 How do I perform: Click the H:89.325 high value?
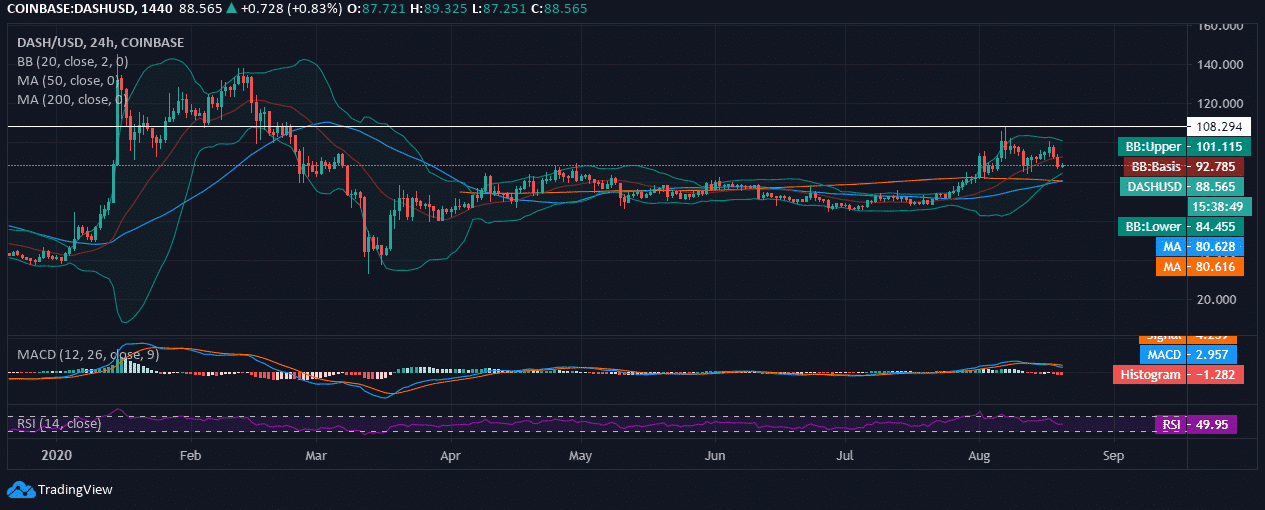click(x=439, y=9)
